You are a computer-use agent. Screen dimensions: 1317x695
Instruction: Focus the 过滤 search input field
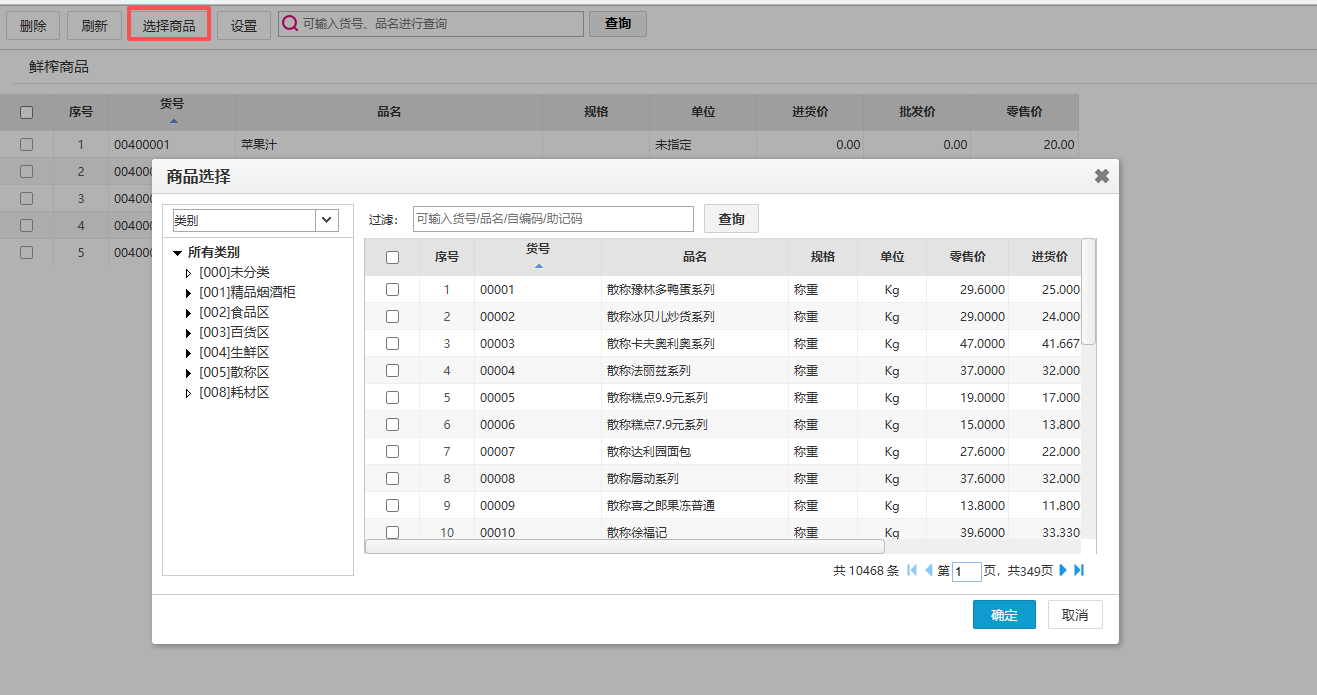point(552,219)
